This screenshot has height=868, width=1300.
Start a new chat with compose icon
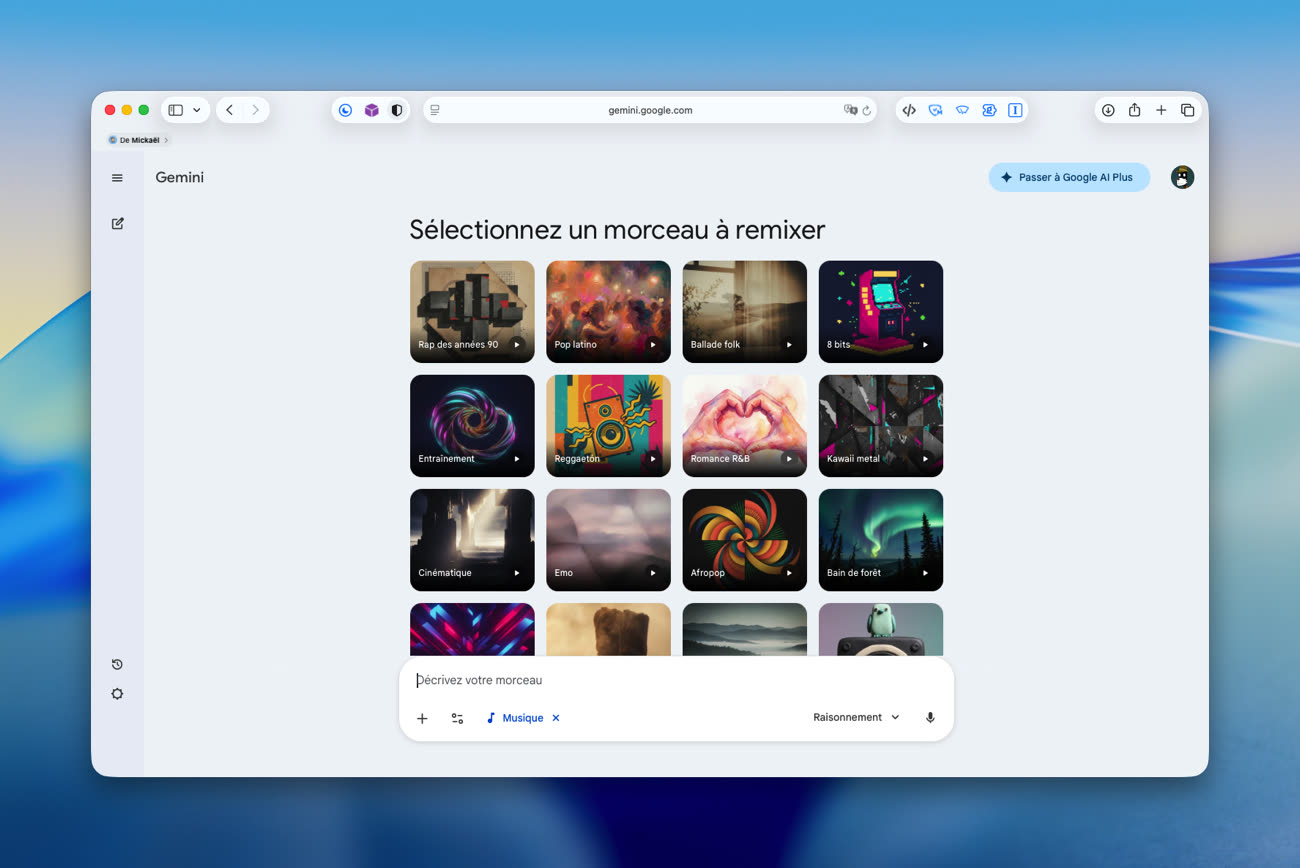point(117,224)
